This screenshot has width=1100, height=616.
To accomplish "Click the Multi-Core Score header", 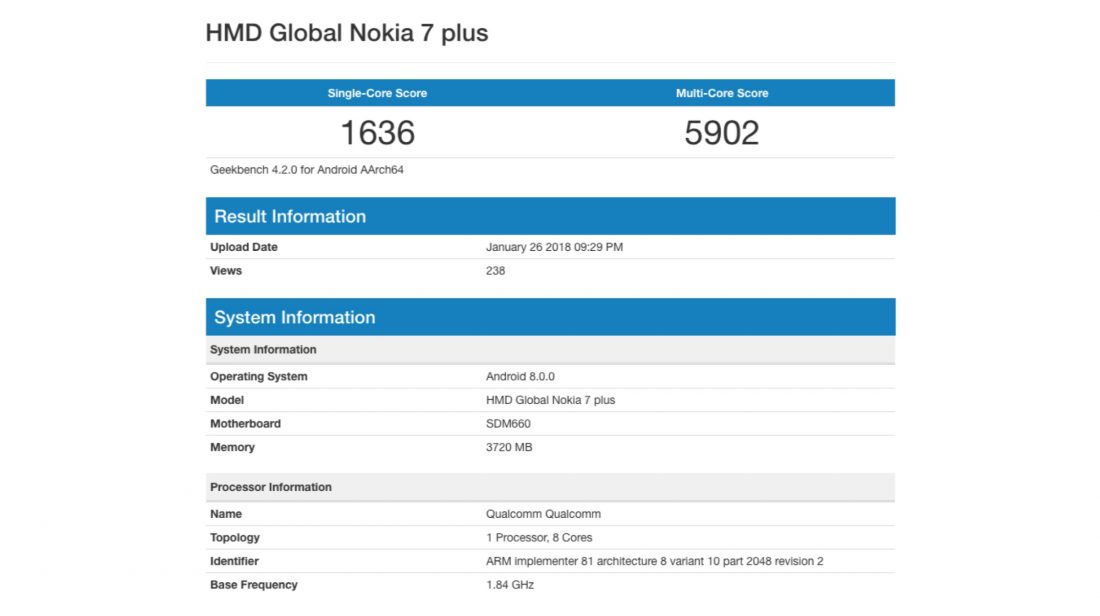I will tap(722, 93).
